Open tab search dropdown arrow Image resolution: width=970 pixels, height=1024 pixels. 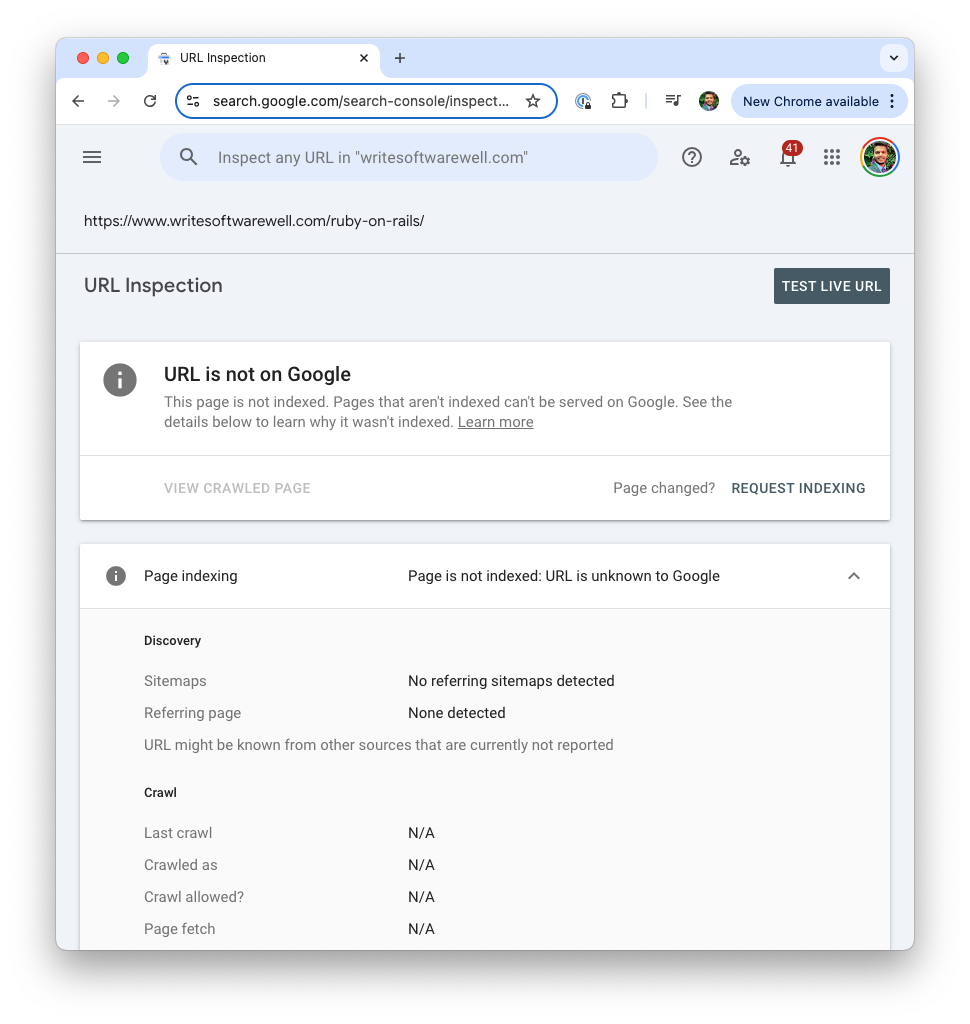click(x=894, y=57)
